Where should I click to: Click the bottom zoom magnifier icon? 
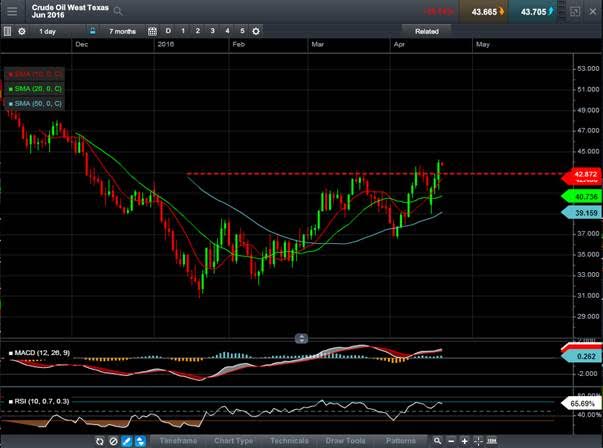coord(438,441)
